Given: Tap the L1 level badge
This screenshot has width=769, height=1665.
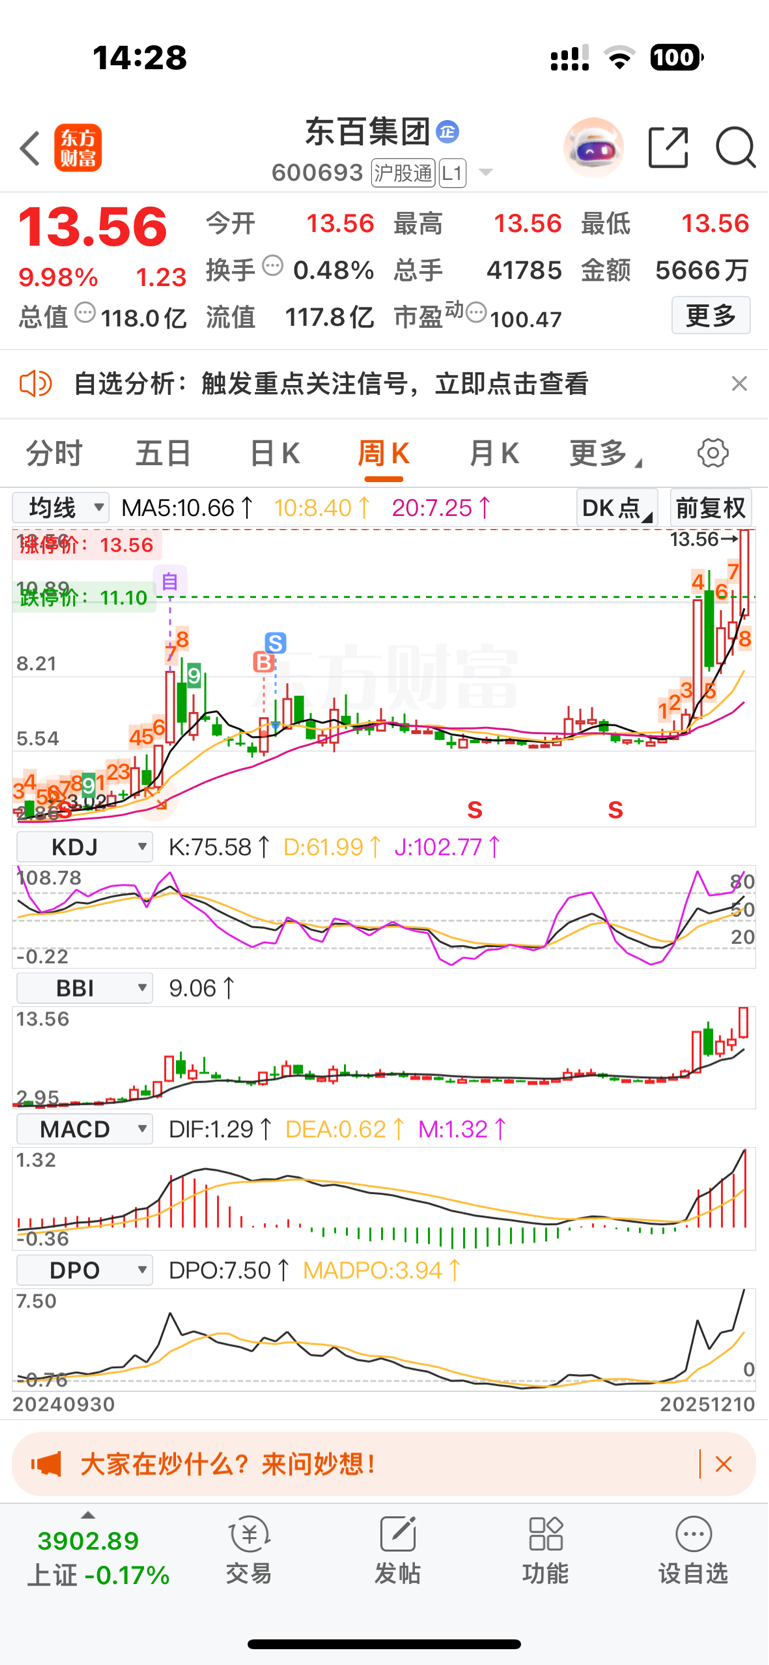Looking at the screenshot, I should (452, 173).
